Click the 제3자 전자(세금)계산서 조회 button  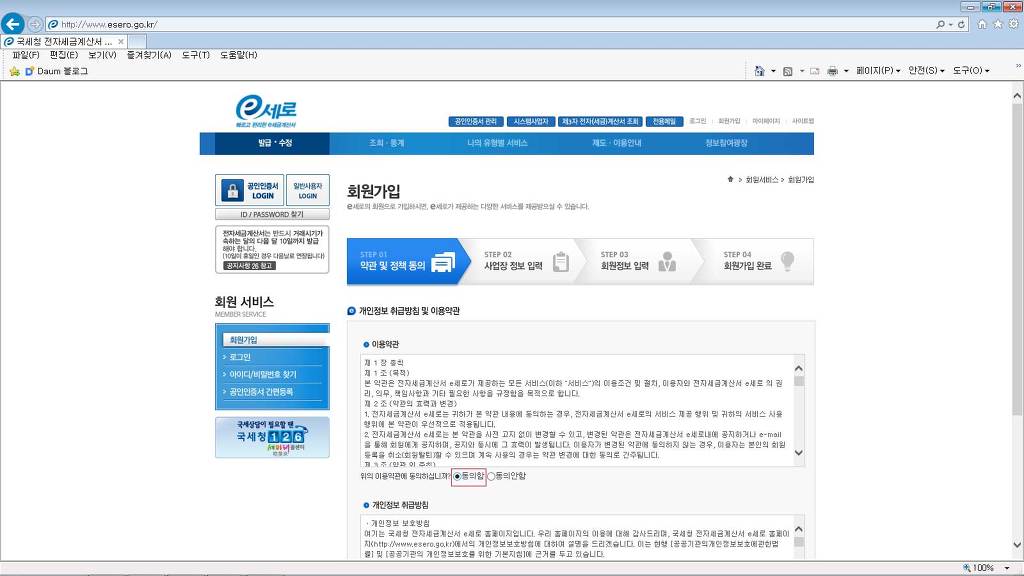pyautogui.click(x=600, y=121)
